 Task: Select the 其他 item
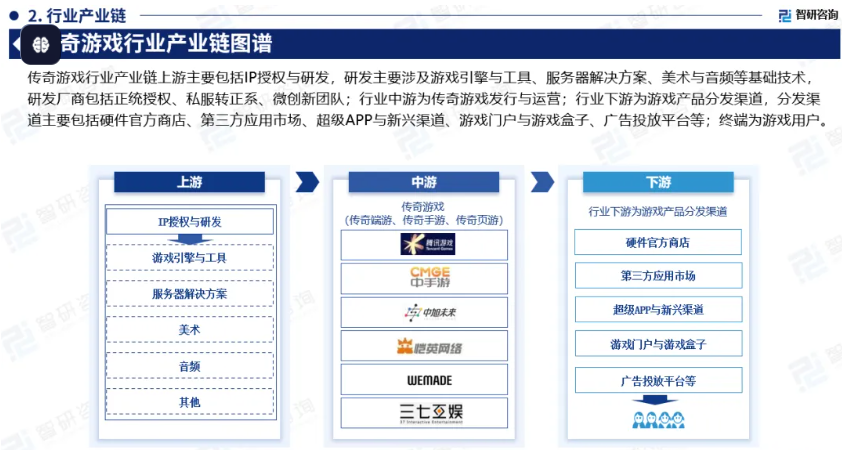[x=190, y=402]
